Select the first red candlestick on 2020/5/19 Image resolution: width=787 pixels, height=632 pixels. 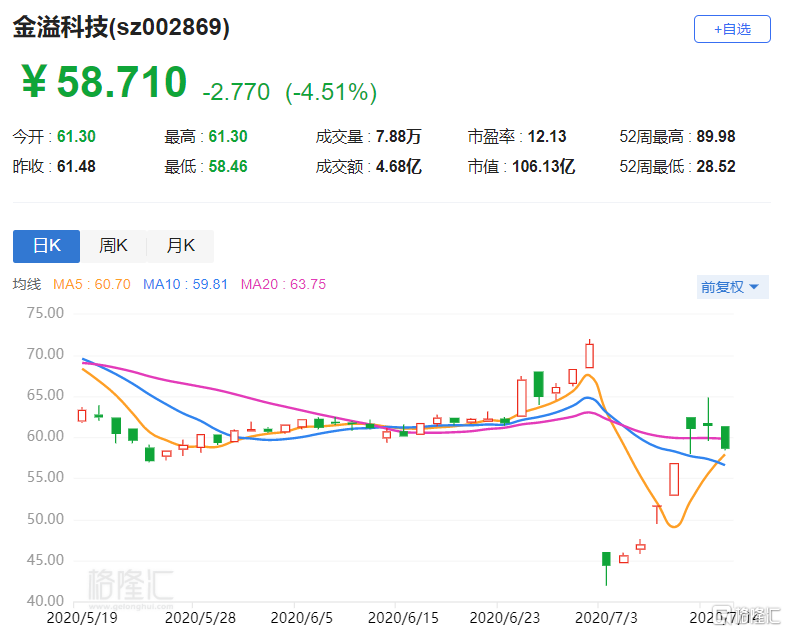tap(82, 416)
